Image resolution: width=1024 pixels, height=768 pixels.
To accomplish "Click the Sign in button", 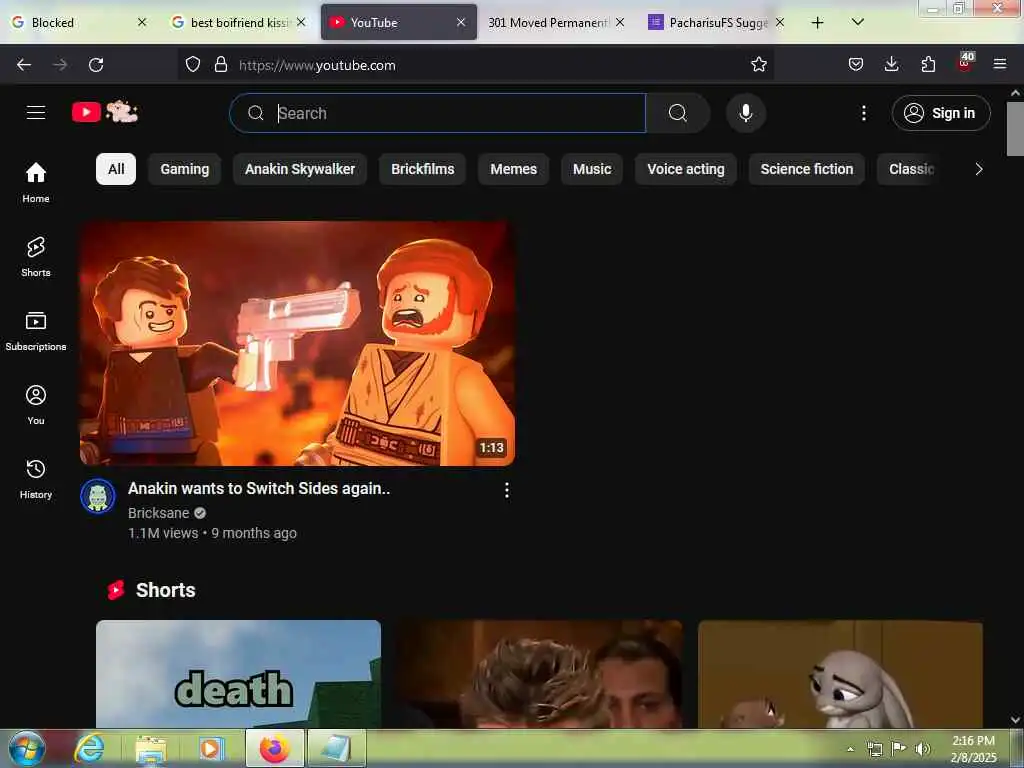I will click(x=941, y=113).
